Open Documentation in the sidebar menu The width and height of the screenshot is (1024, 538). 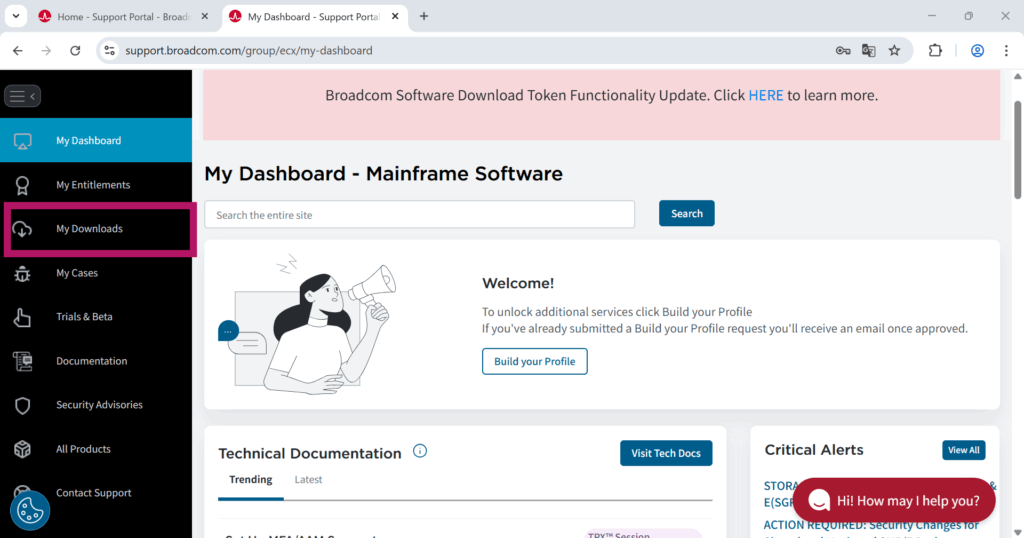click(x=91, y=361)
